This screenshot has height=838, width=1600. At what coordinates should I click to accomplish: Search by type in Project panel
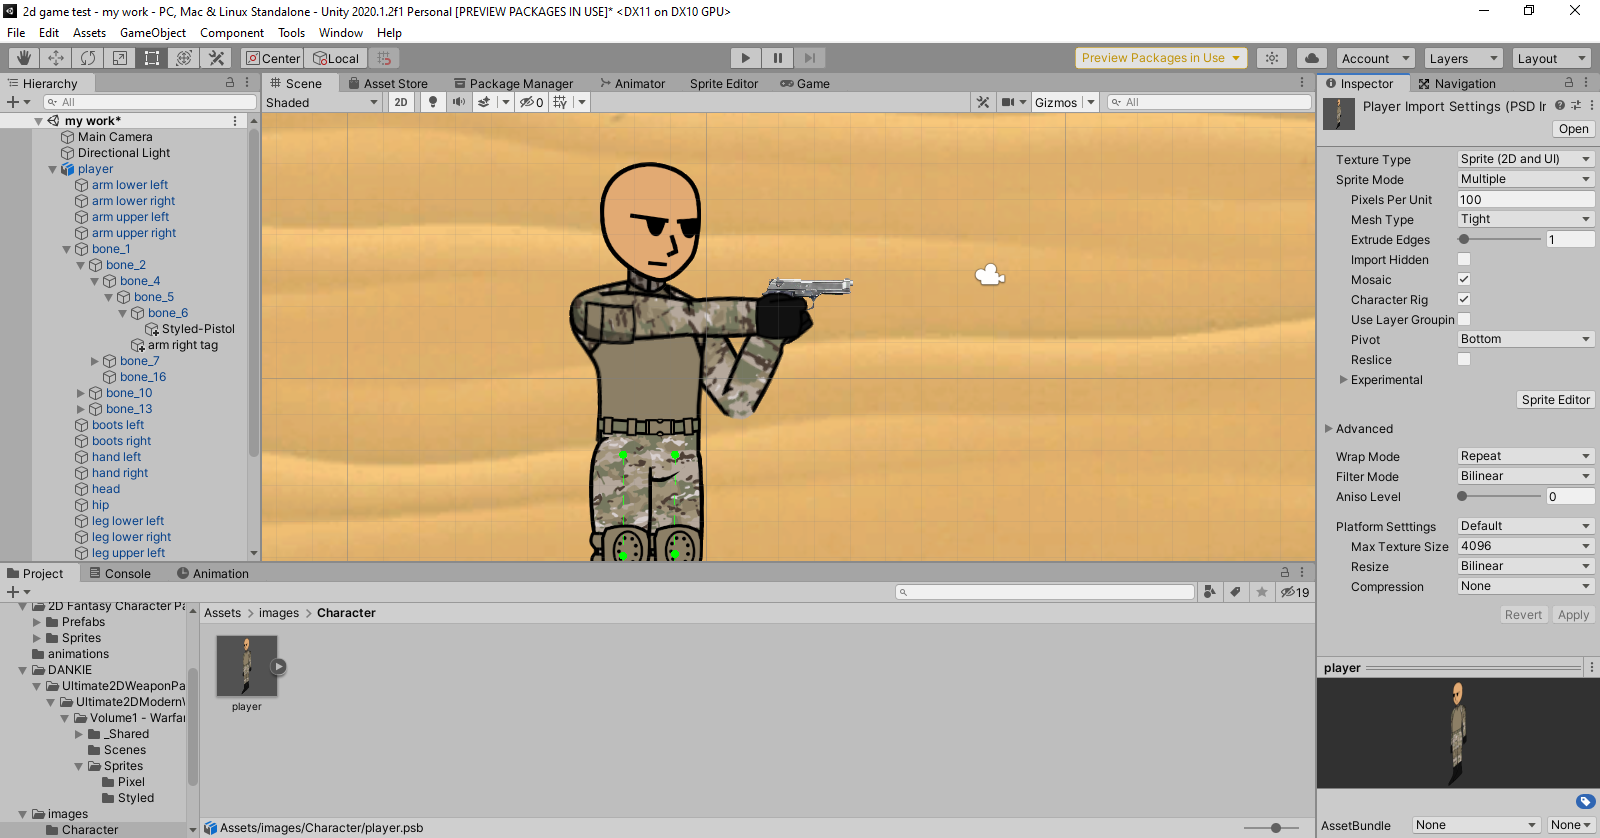(1210, 592)
